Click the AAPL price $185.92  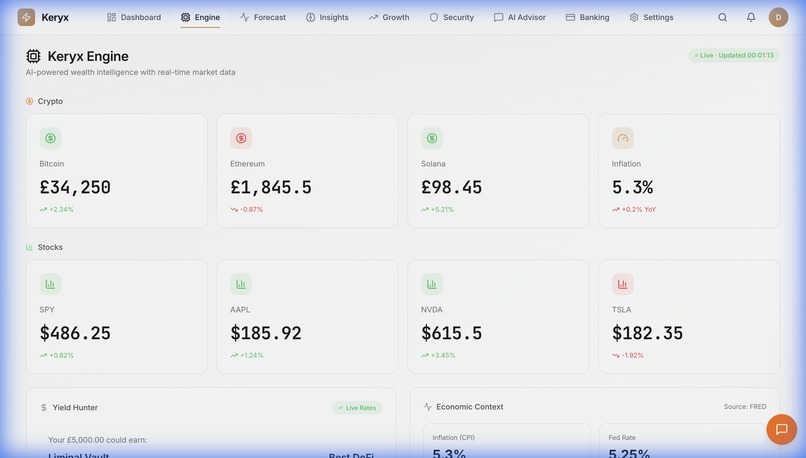click(x=266, y=333)
